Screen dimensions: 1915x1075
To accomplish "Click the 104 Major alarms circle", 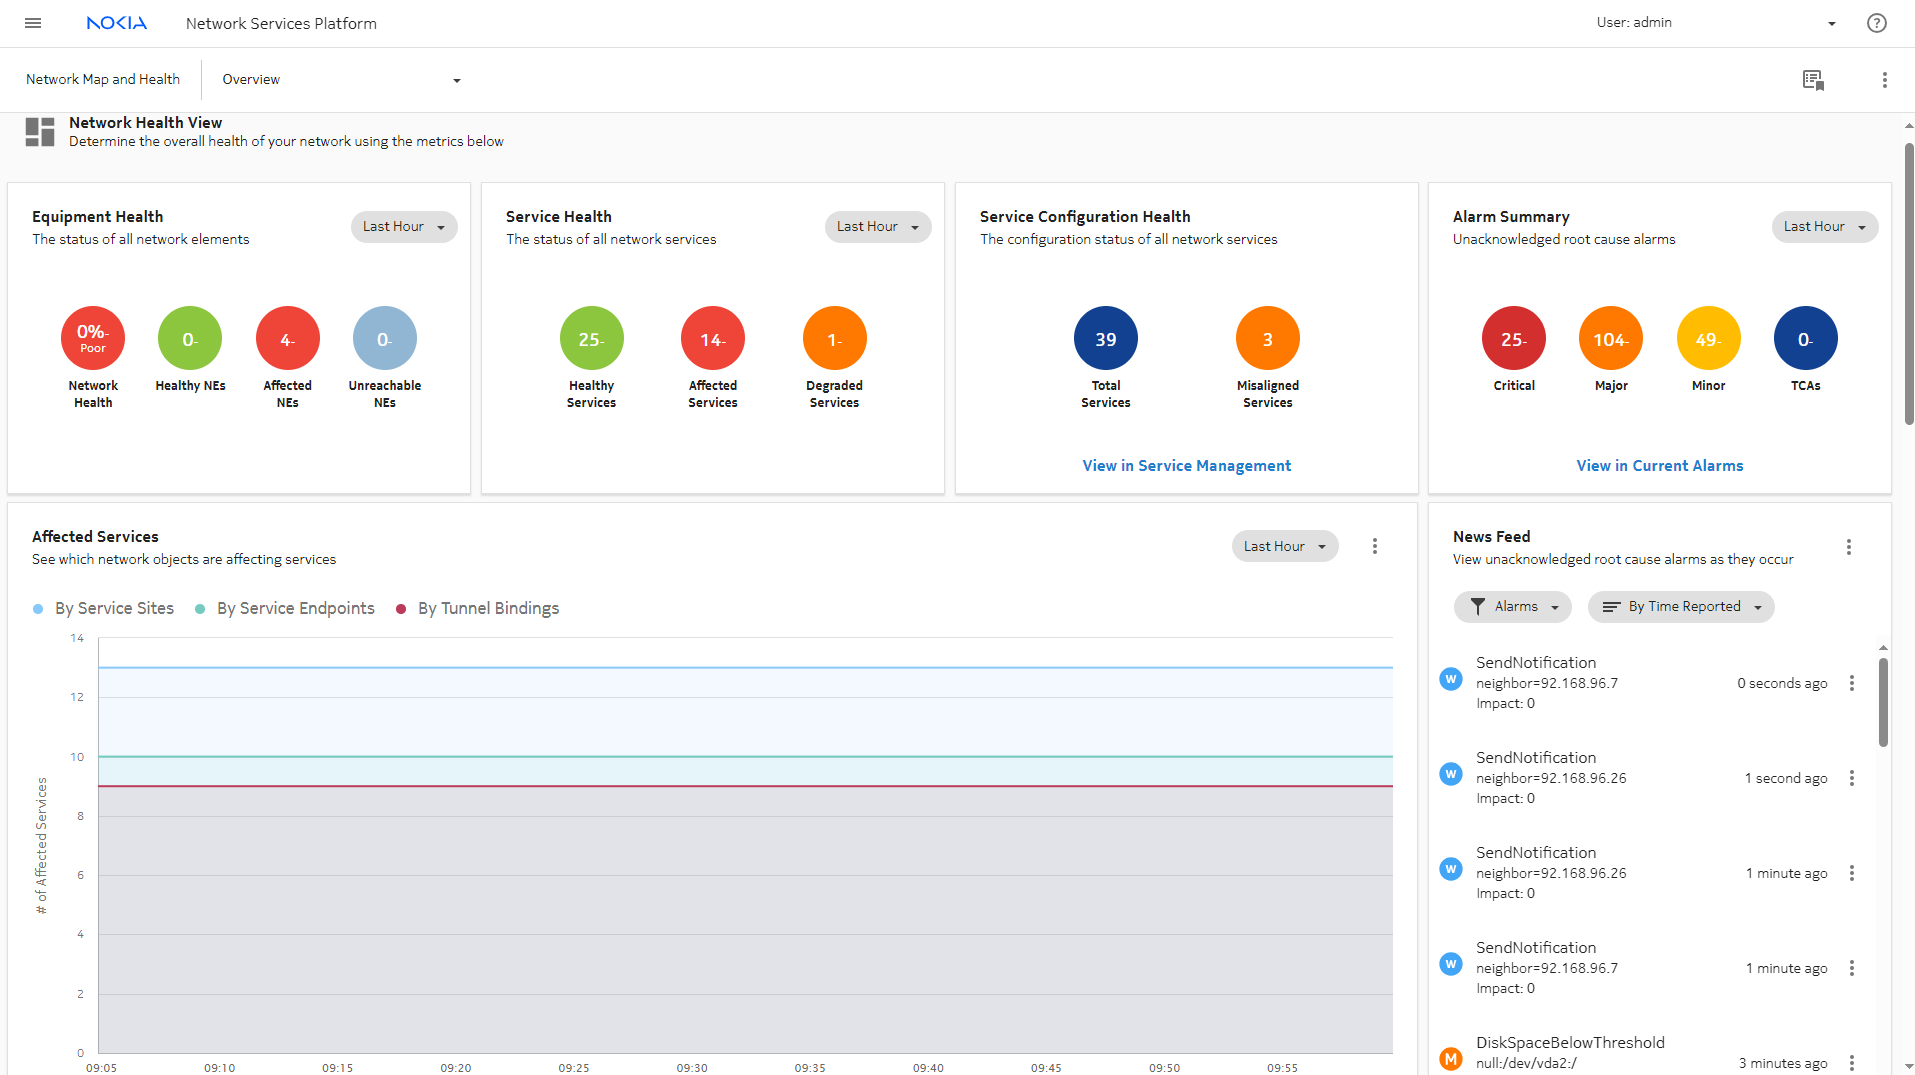I will pos(1611,338).
